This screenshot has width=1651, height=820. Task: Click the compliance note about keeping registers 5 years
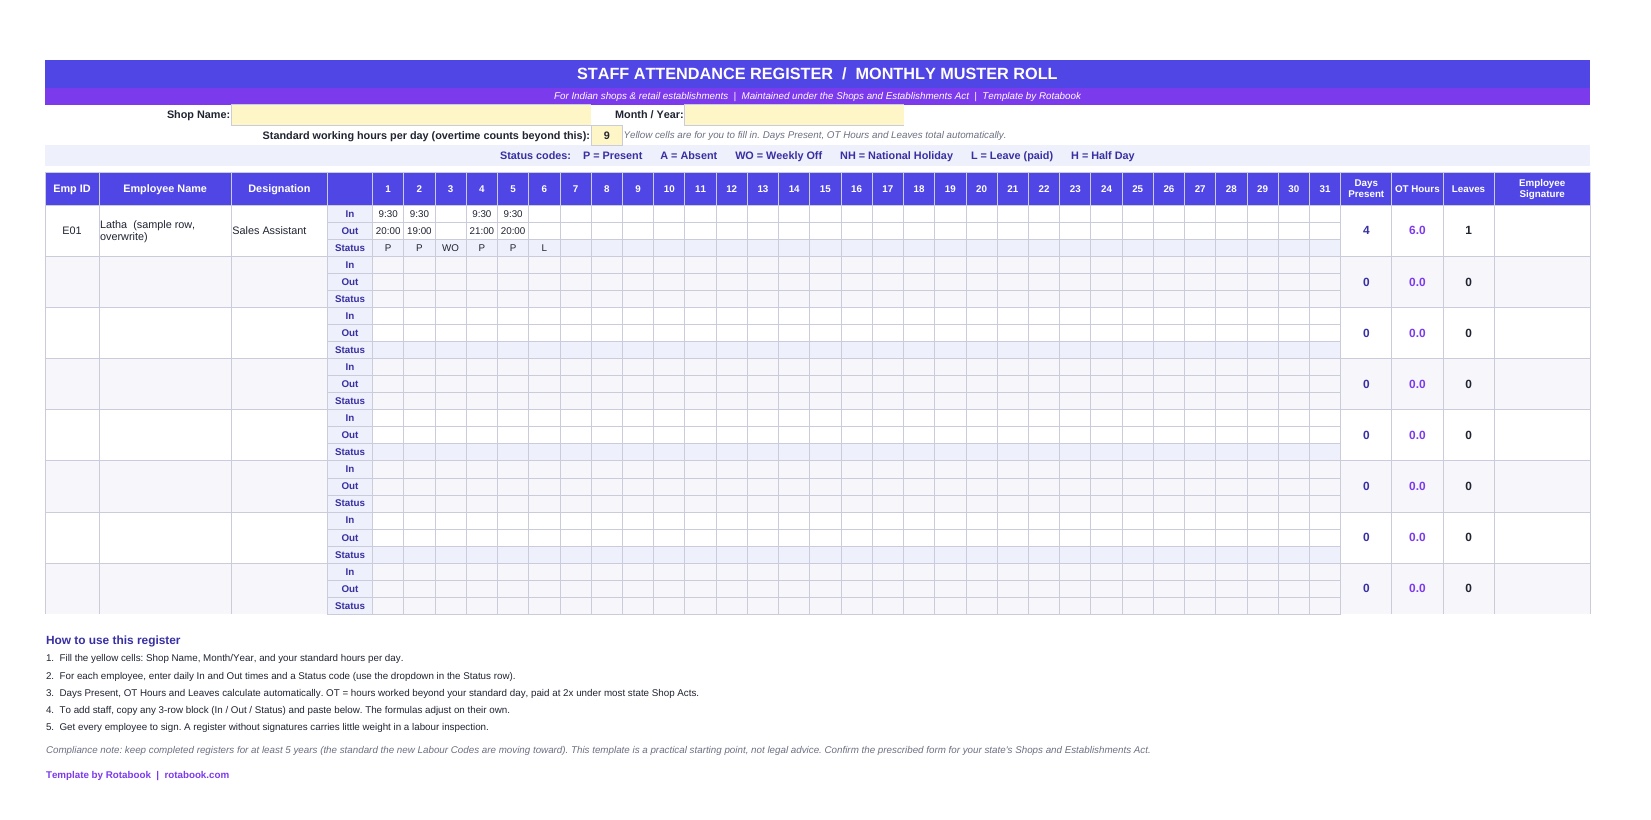(x=598, y=750)
